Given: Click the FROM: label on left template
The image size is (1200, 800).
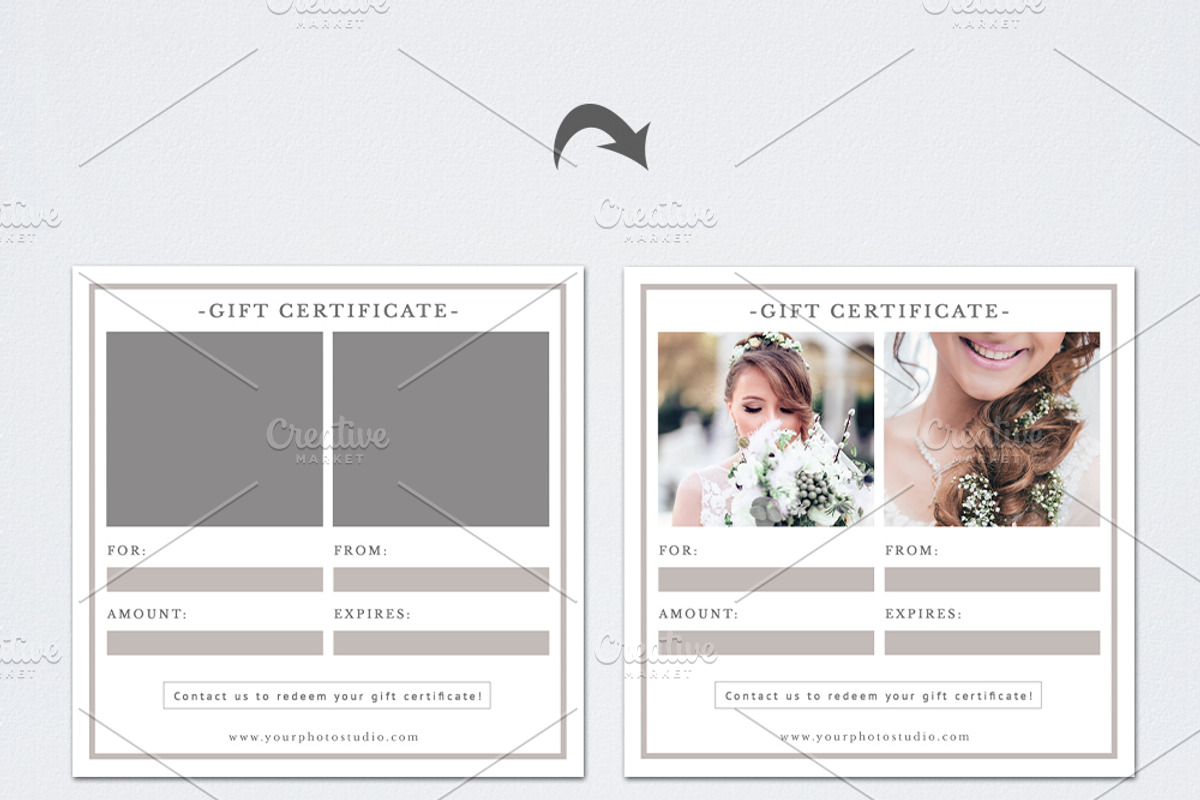Looking at the screenshot, I should pyautogui.click(x=361, y=551).
